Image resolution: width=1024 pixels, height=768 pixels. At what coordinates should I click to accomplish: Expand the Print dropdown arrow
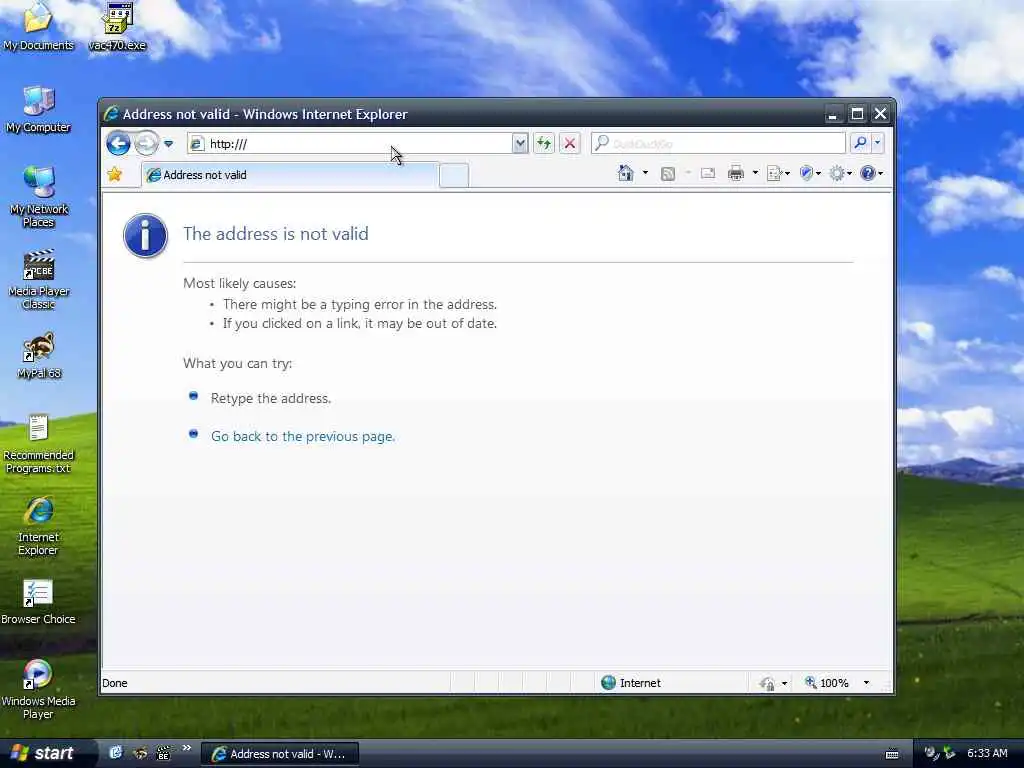coord(756,173)
